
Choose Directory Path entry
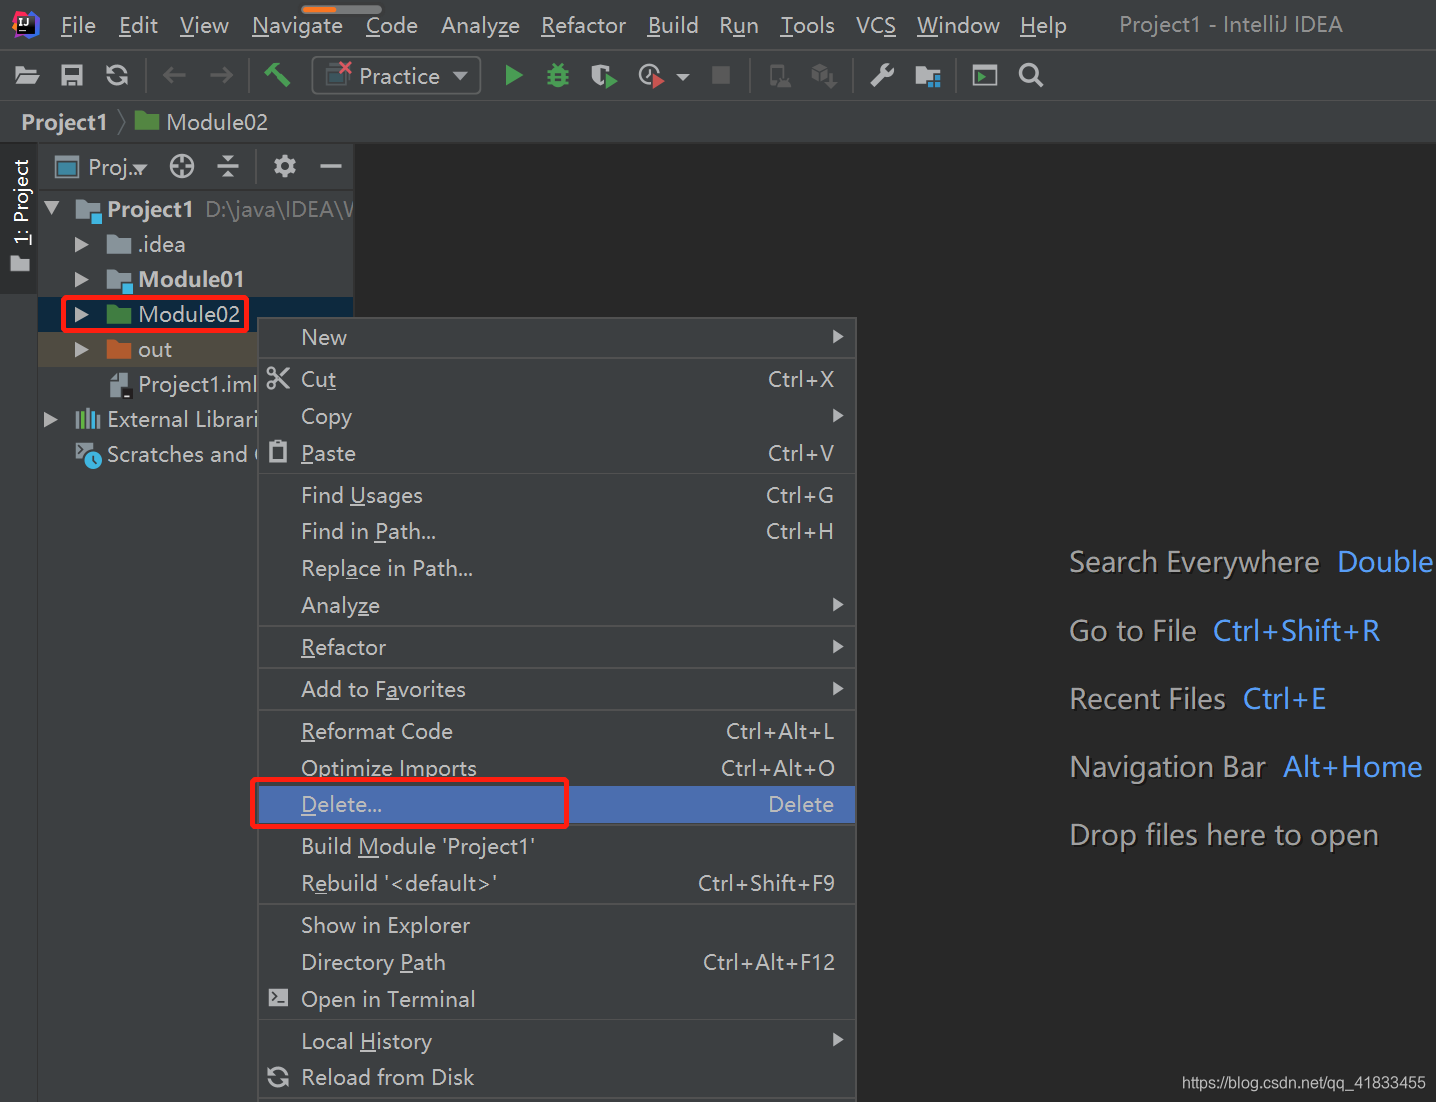pyautogui.click(x=557, y=962)
